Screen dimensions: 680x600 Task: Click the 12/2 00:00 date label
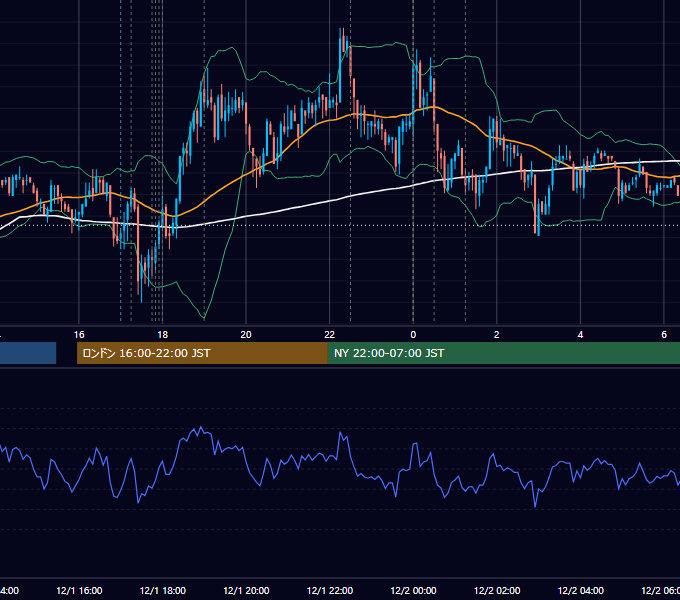click(x=413, y=591)
